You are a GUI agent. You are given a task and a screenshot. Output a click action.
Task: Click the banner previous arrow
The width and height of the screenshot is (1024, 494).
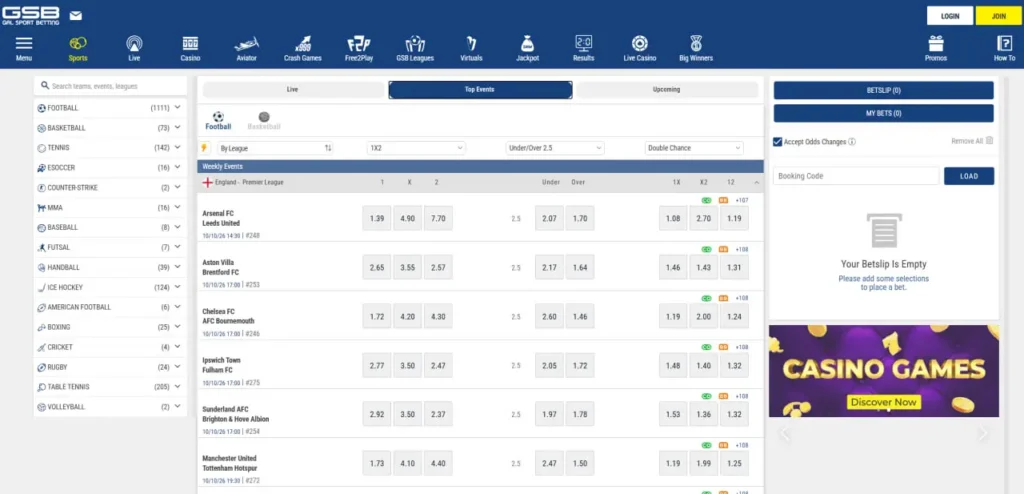[784, 434]
